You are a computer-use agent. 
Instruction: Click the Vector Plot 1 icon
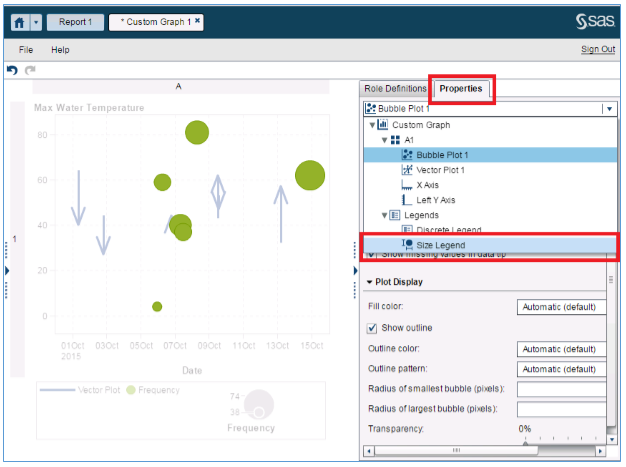[x=407, y=170]
